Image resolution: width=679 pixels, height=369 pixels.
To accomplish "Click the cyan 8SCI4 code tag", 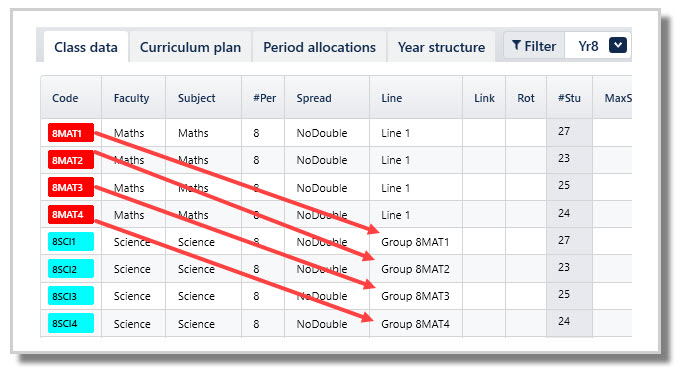I will tap(71, 323).
